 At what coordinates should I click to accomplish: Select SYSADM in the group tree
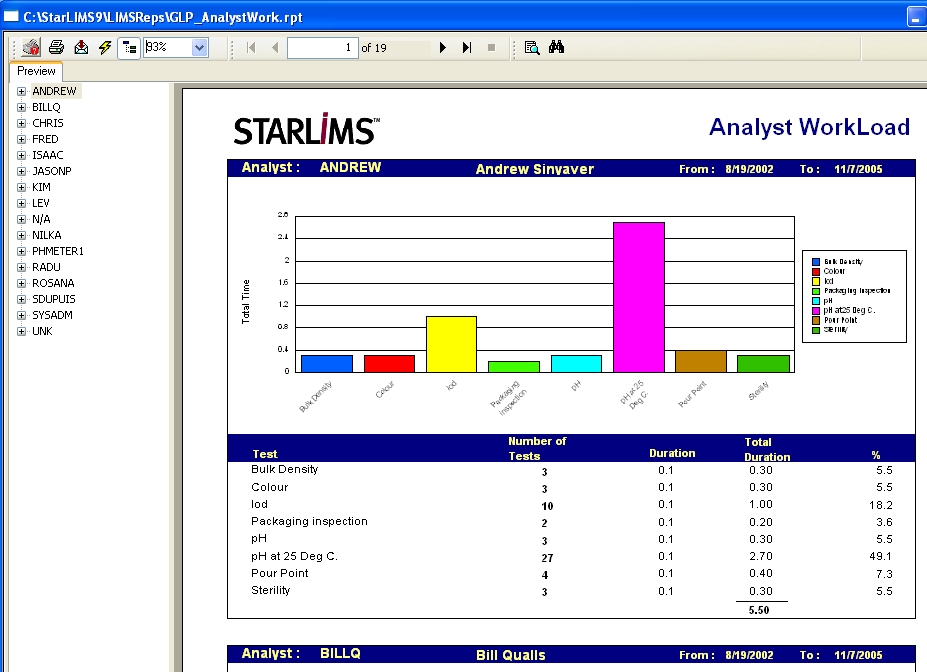pyautogui.click(x=52, y=315)
